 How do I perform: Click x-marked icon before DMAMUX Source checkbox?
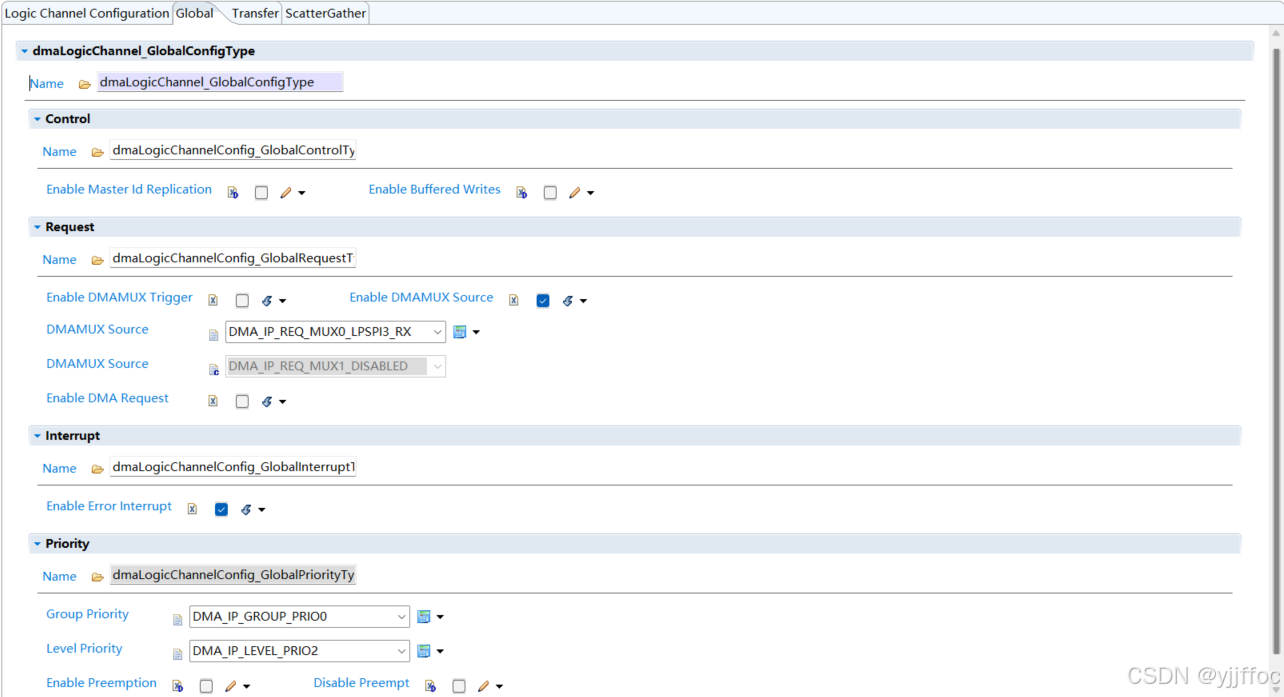coord(513,300)
